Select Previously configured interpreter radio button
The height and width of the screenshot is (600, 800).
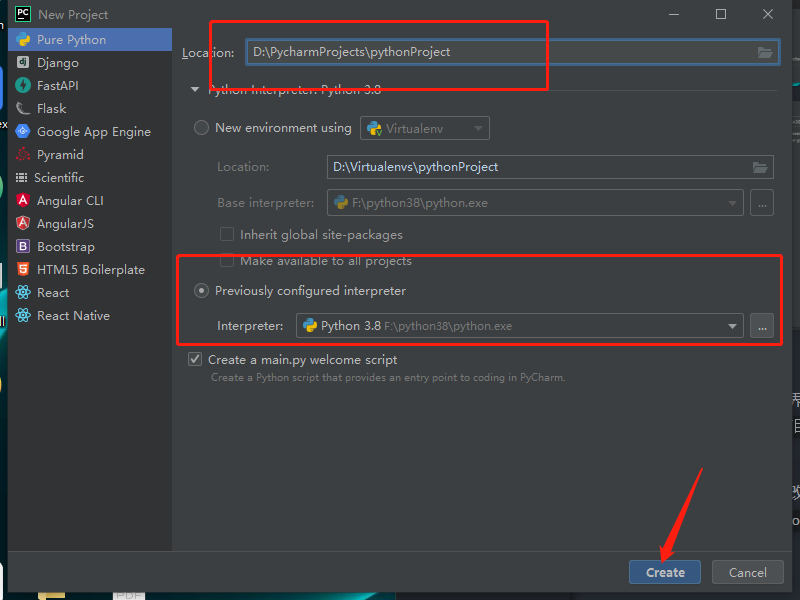click(x=202, y=291)
